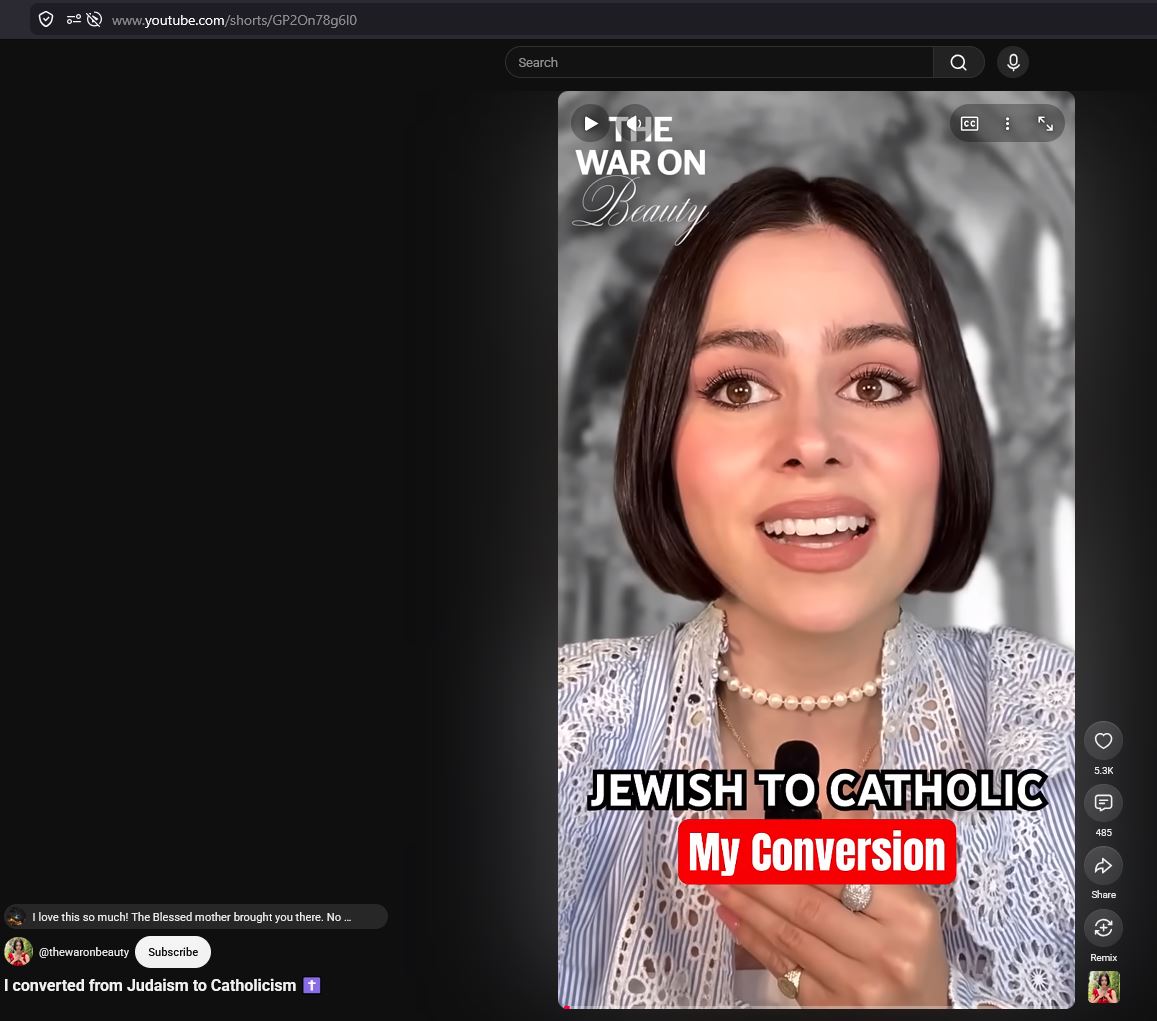Play the YouTube Short video
The image size is (1157, 1021).
pyautogui.click(x=590, y=124)
